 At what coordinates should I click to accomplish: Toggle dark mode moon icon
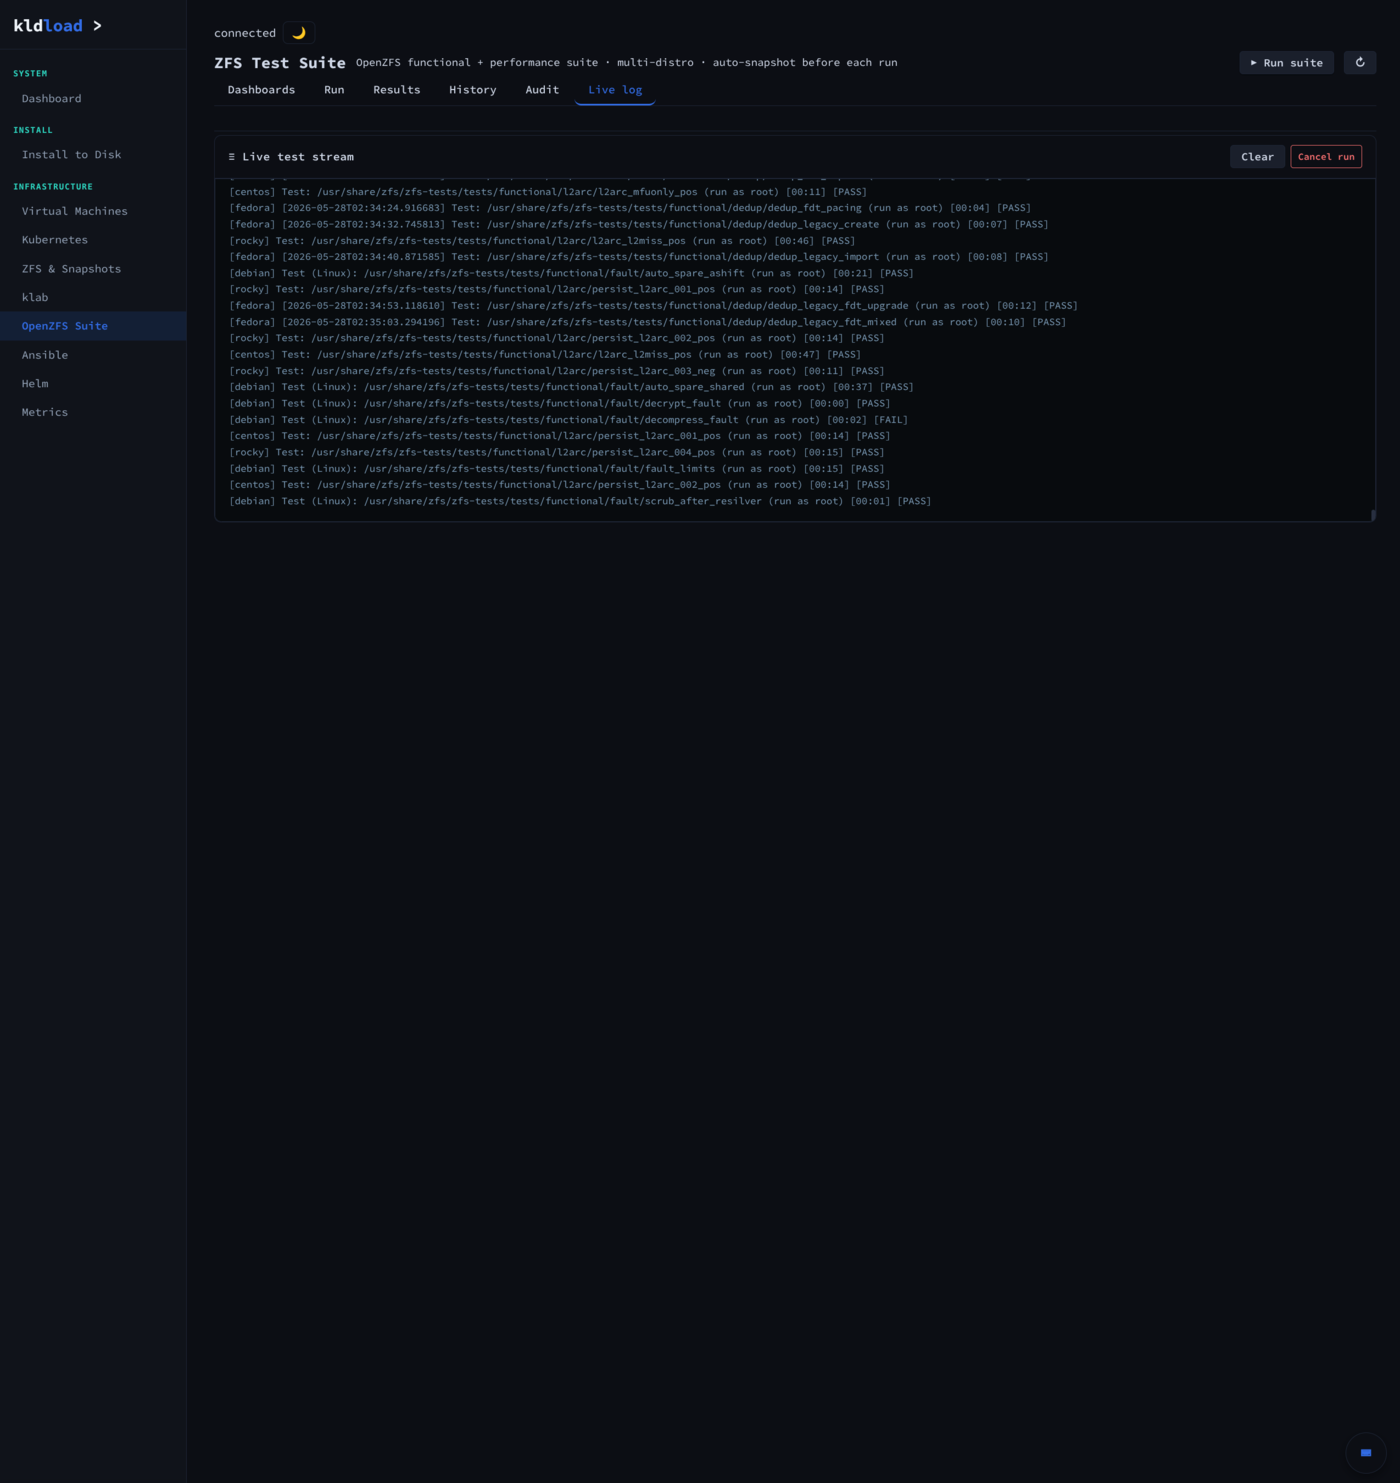299,33
